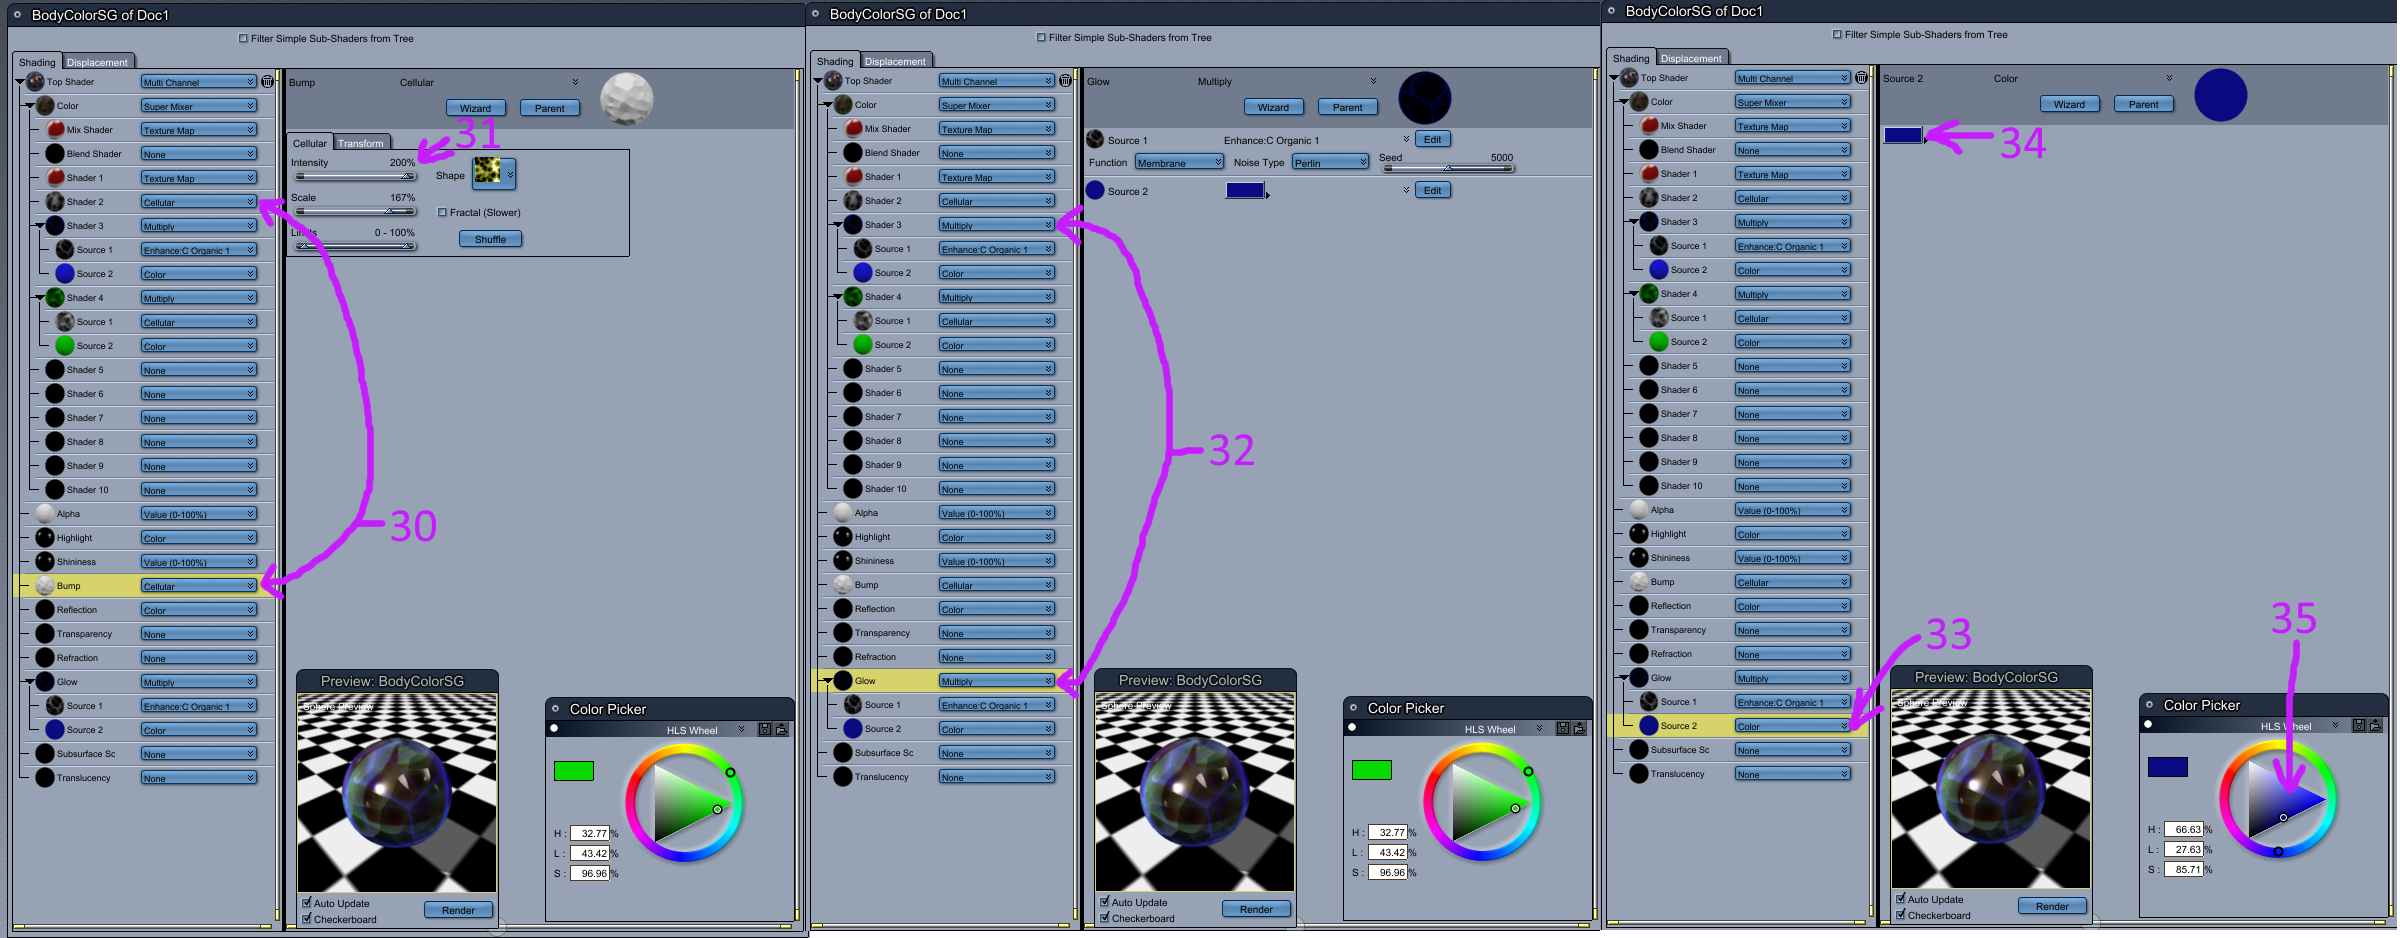Toggle Auto Update in the left preview
The image size is (2400, 938).
click(307, 903)
